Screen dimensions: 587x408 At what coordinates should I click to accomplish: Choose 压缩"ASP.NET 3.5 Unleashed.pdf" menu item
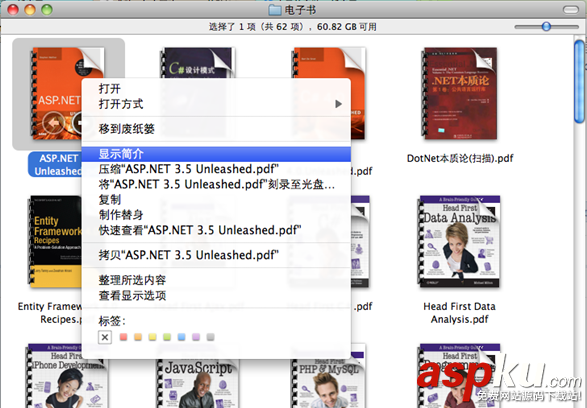[x=216, y=169]
